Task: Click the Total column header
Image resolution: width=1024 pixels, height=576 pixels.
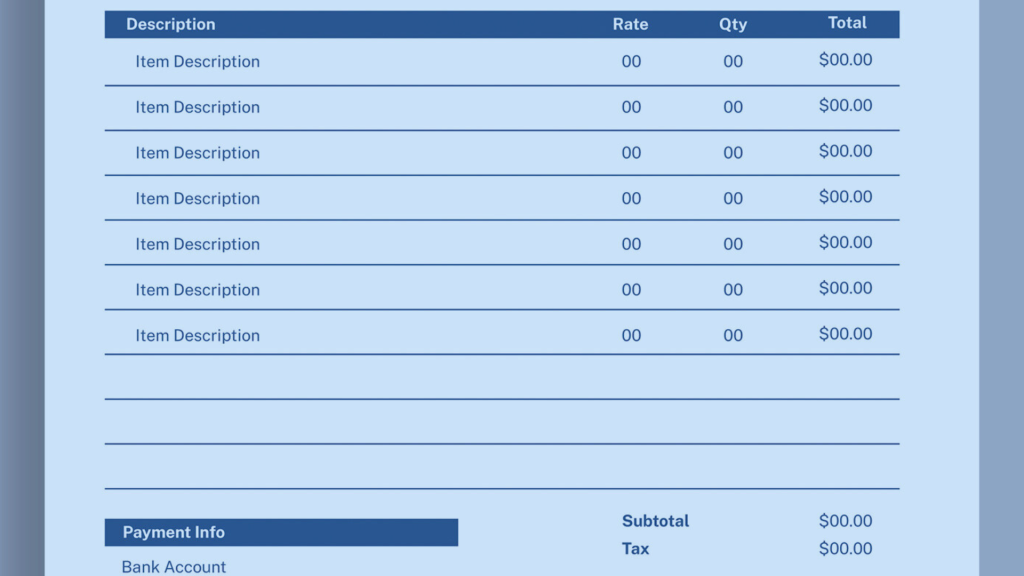Action: (x=847, y=23)
